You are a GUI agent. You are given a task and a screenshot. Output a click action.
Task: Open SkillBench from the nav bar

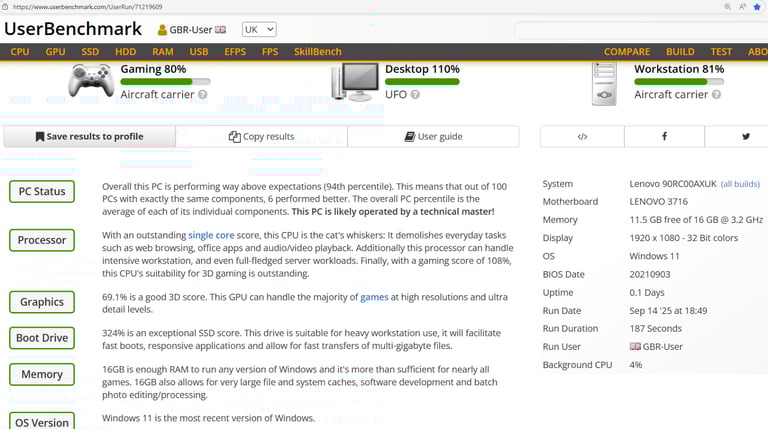(x=317, y=52)
